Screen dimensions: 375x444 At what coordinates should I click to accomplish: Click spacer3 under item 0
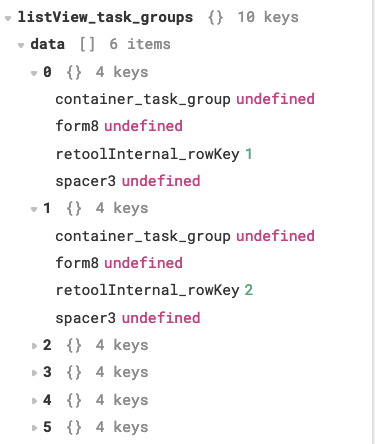click(x=86, y=181)
